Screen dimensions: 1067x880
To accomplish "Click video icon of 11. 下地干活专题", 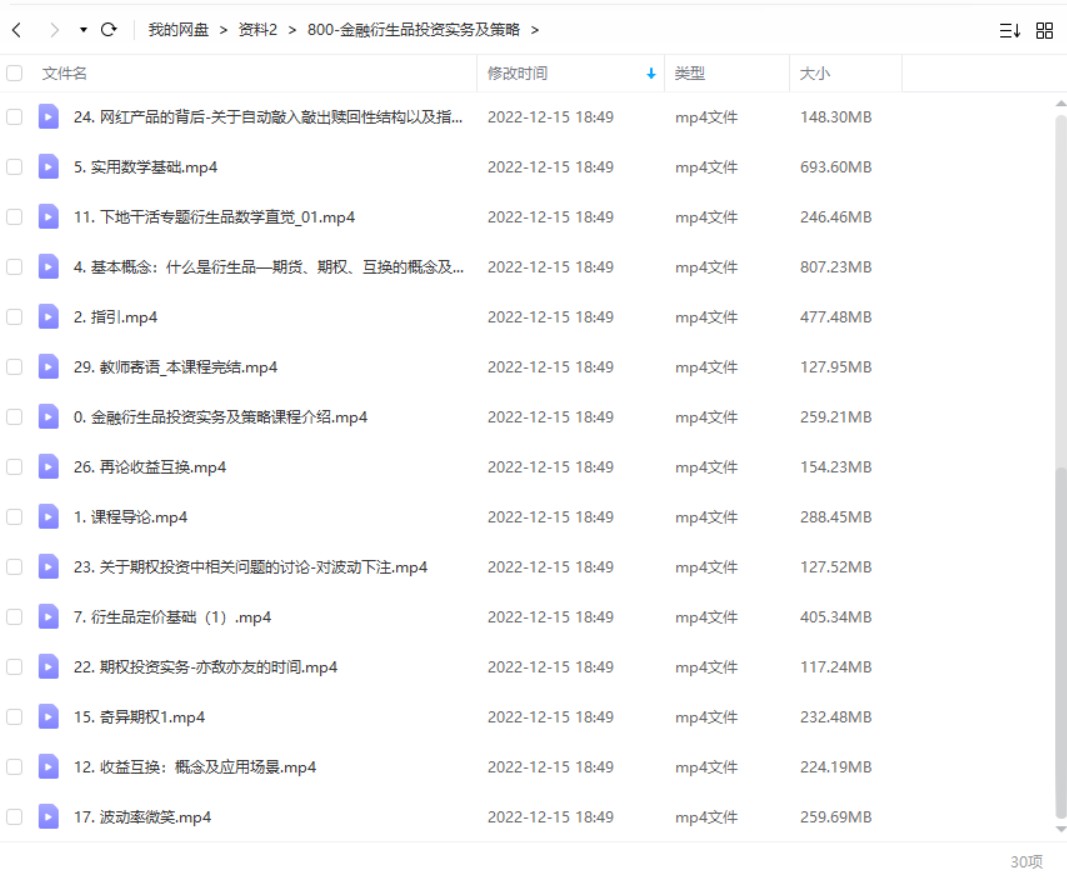I will coord(48,217).
